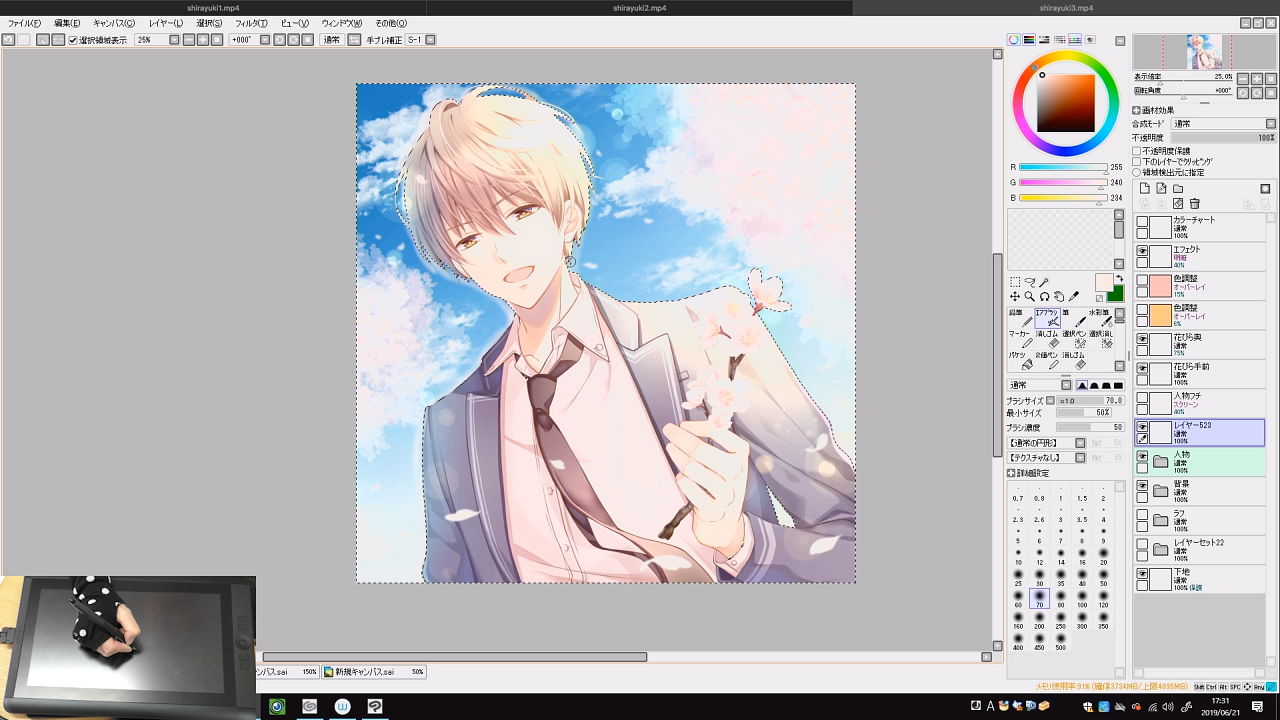Screen dimensions: 1280x720
Task: Adjust the red R color slider
Action: [1062, 168]
